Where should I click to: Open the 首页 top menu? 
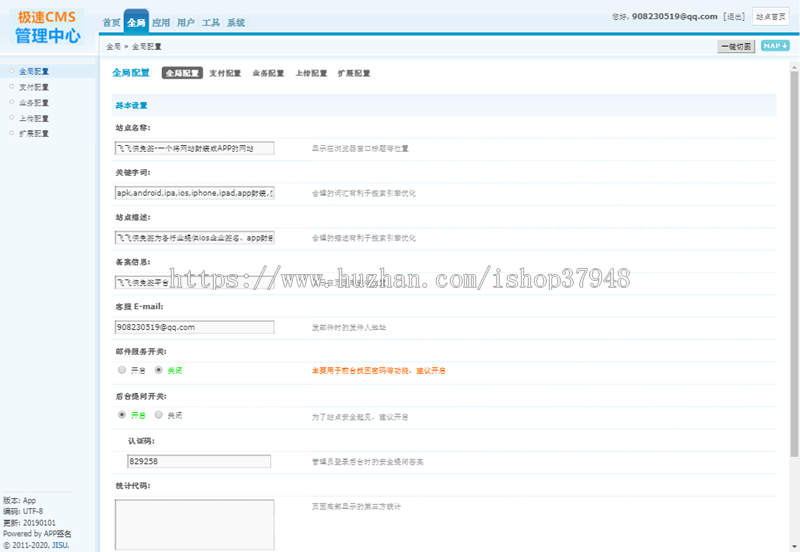[111, 22]
